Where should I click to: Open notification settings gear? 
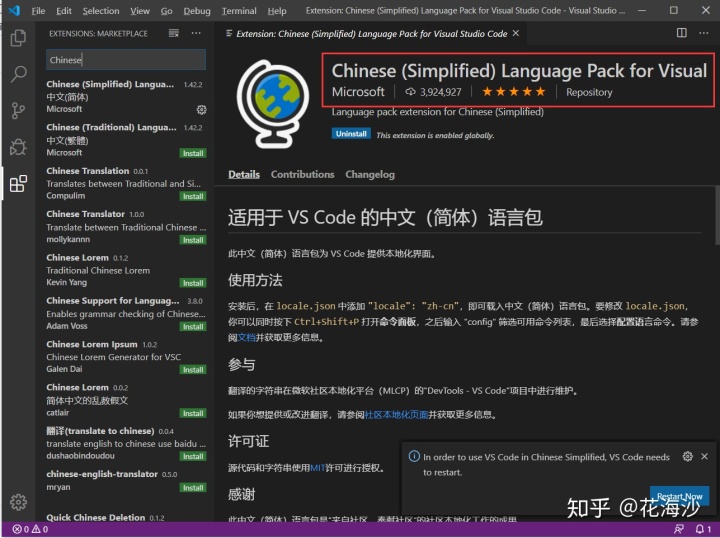[687, 456]
